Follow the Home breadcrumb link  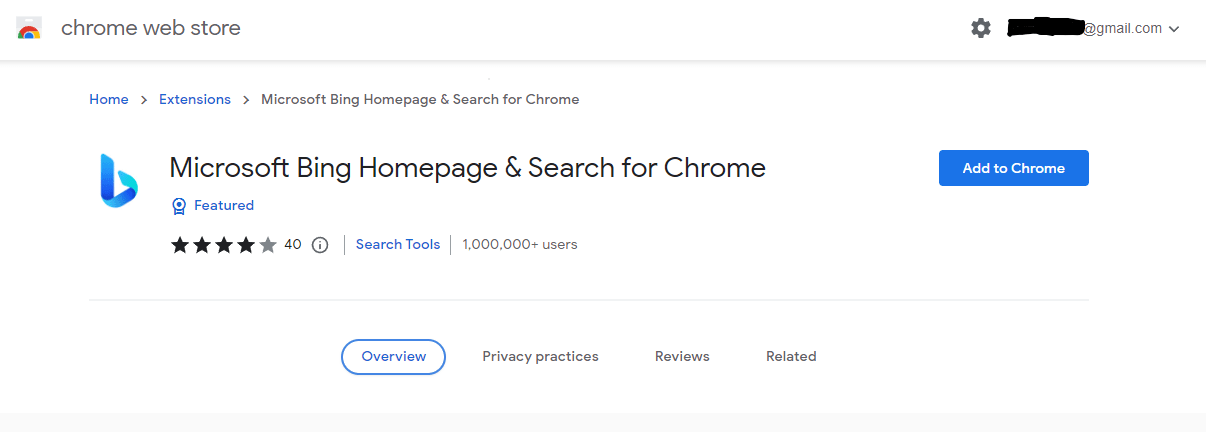pyautogui.click(x=109, y=100)
